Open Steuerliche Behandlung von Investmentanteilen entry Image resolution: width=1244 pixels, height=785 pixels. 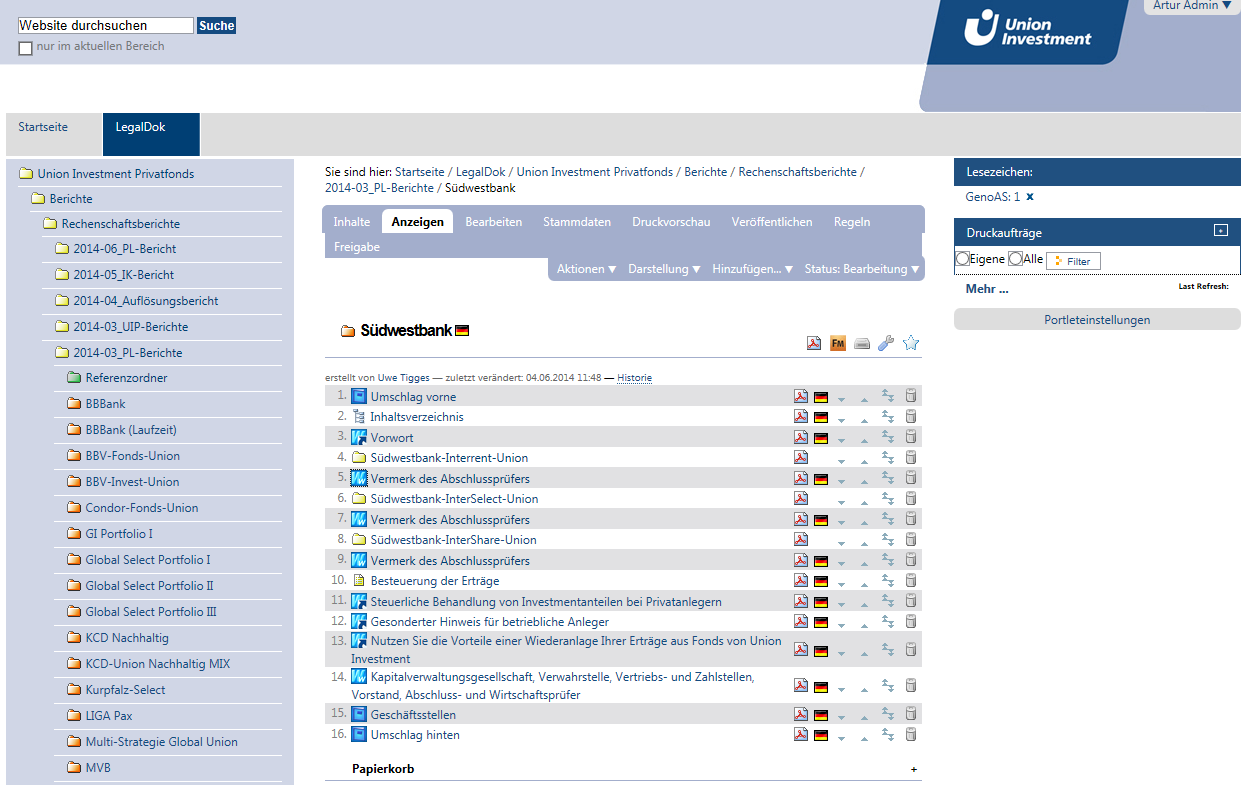pos(546,602)
